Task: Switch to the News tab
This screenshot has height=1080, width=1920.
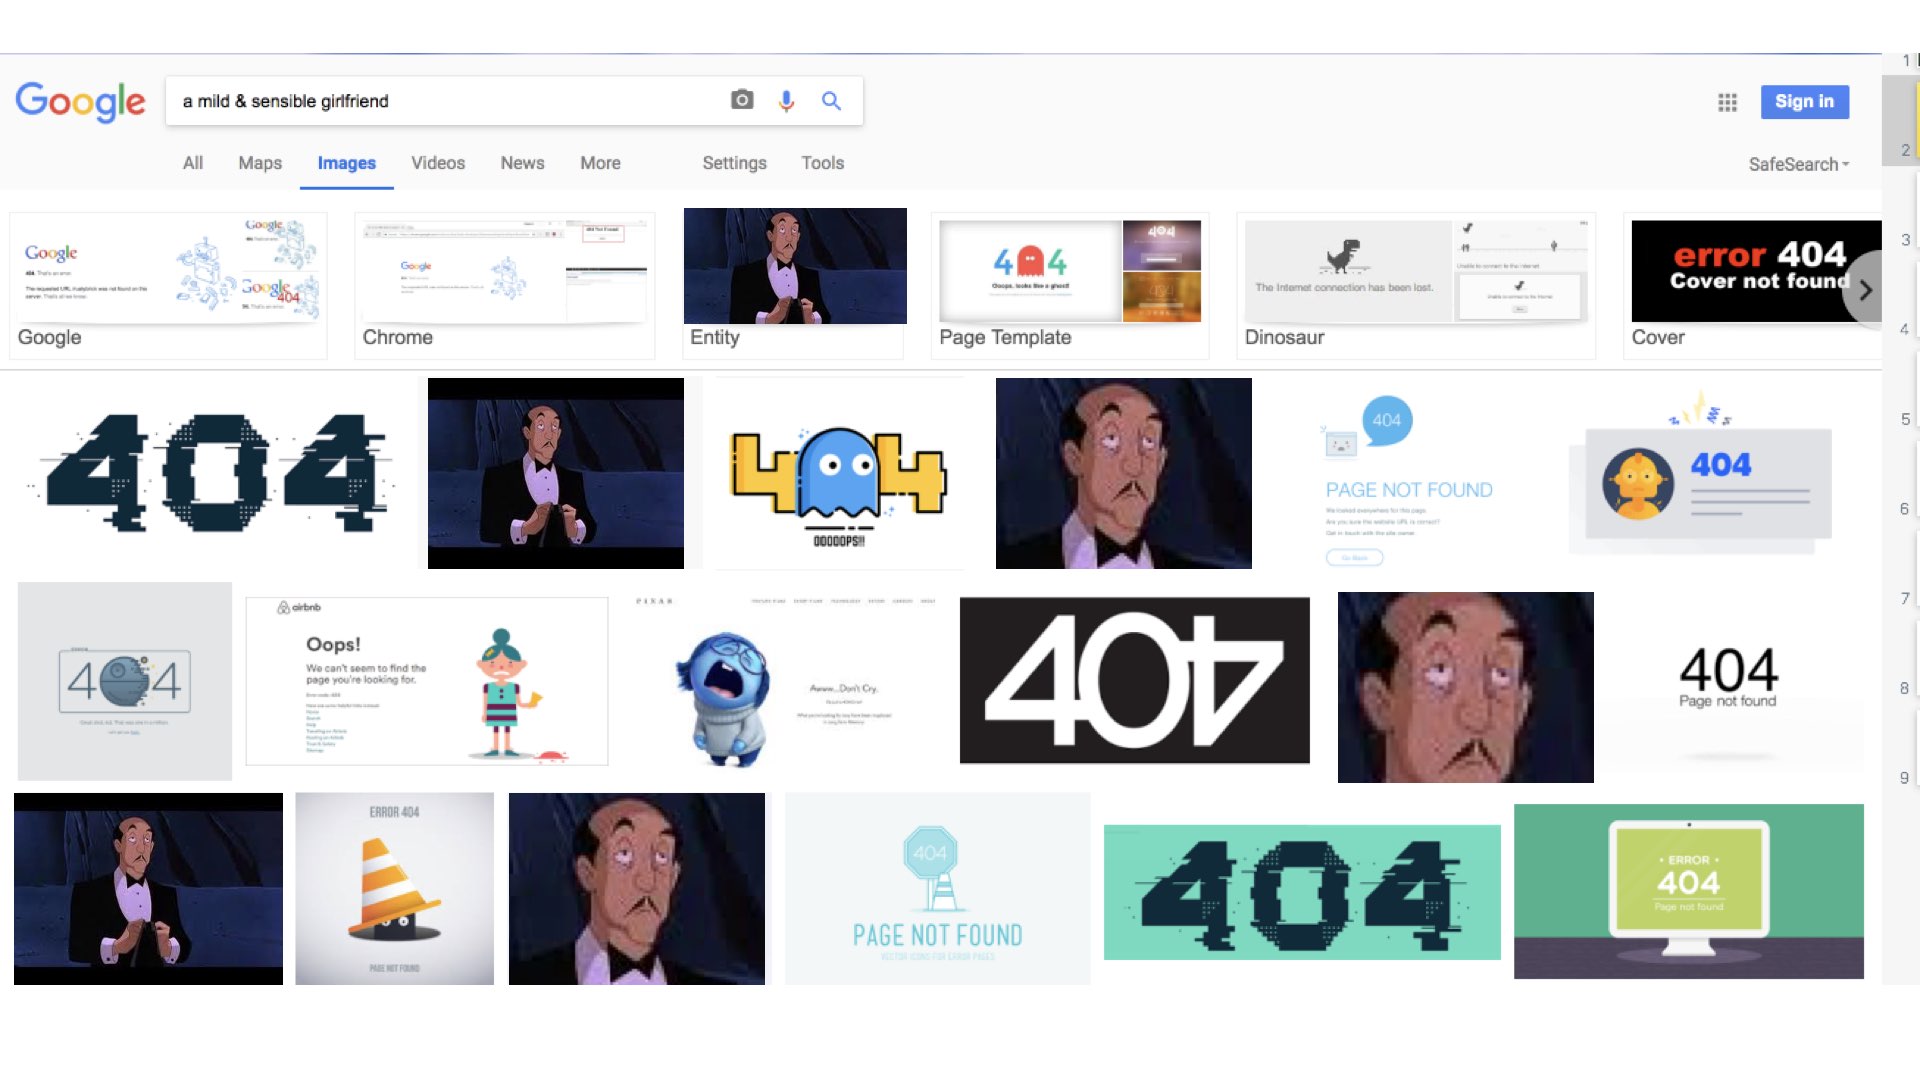Action: (x=522, y=163)
